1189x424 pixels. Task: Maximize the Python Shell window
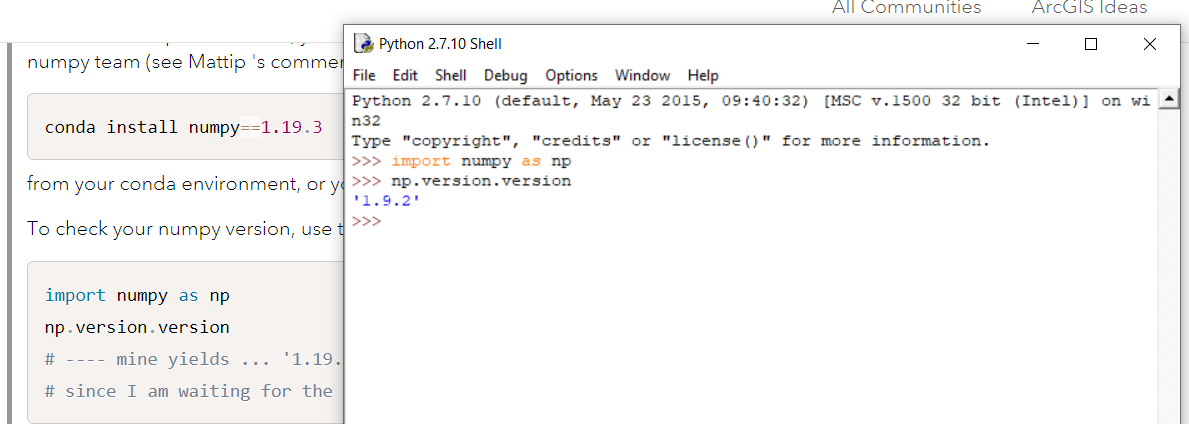coord(1091,44)
